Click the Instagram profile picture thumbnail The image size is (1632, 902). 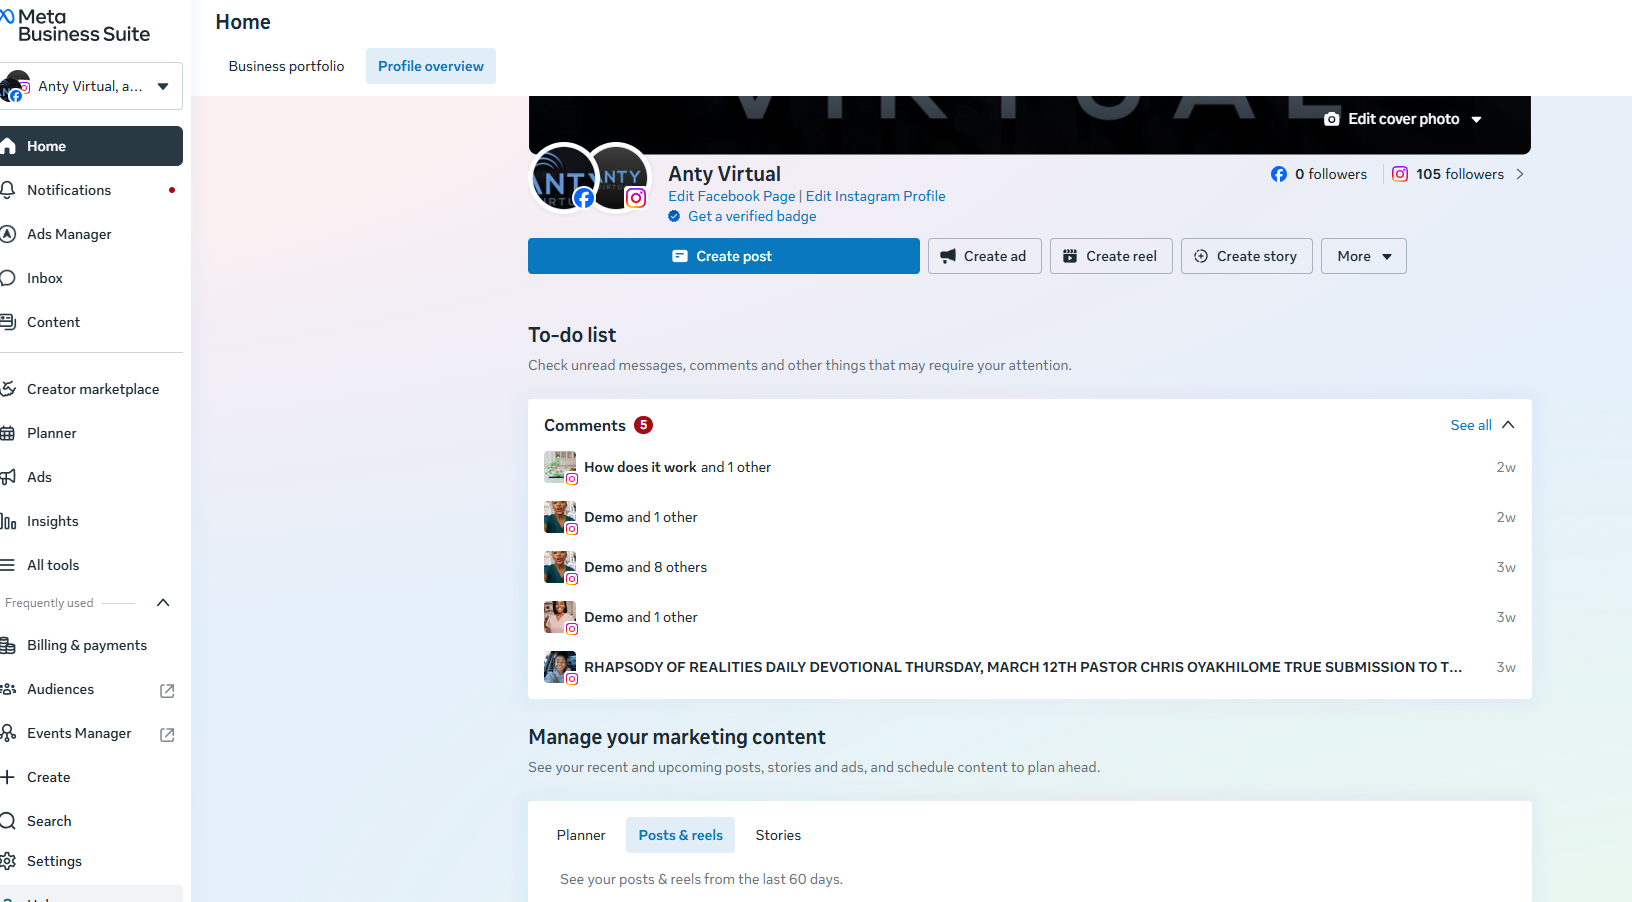point(618,177)
